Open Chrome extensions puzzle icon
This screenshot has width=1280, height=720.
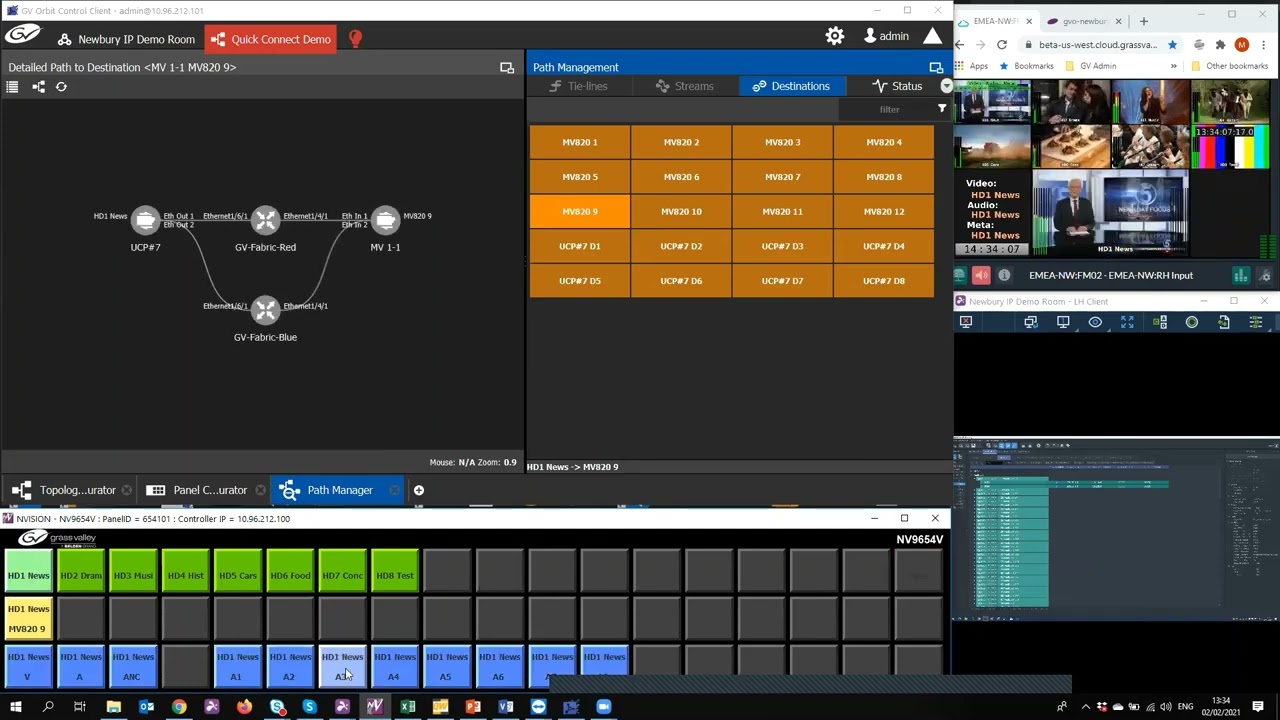[x=1220, y=45]
